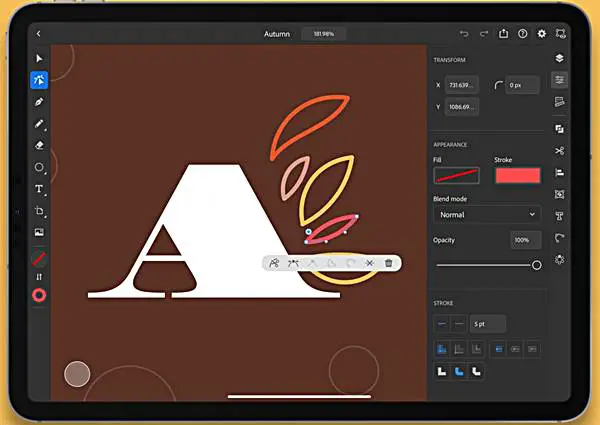Select the highlighted butt cap option
The height and width of the screenshot is (425, 600).
[x=499, y=349]
